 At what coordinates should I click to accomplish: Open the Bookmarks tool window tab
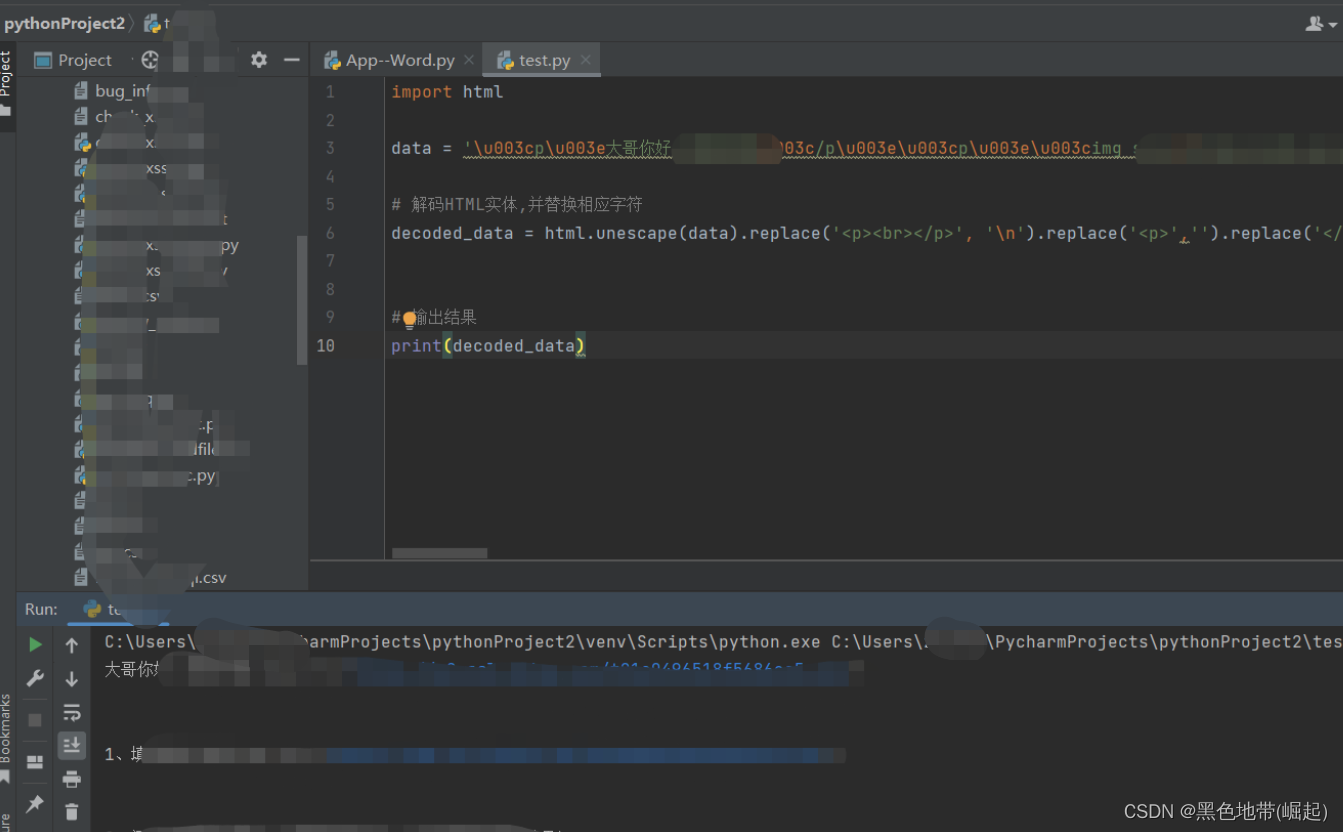point(7,738)
